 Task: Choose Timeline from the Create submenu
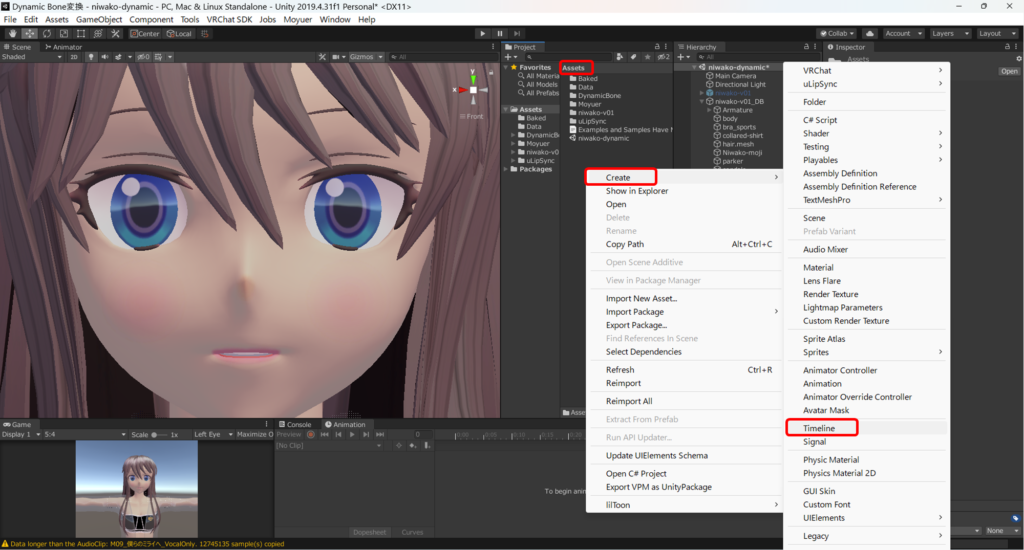point(819,428)
